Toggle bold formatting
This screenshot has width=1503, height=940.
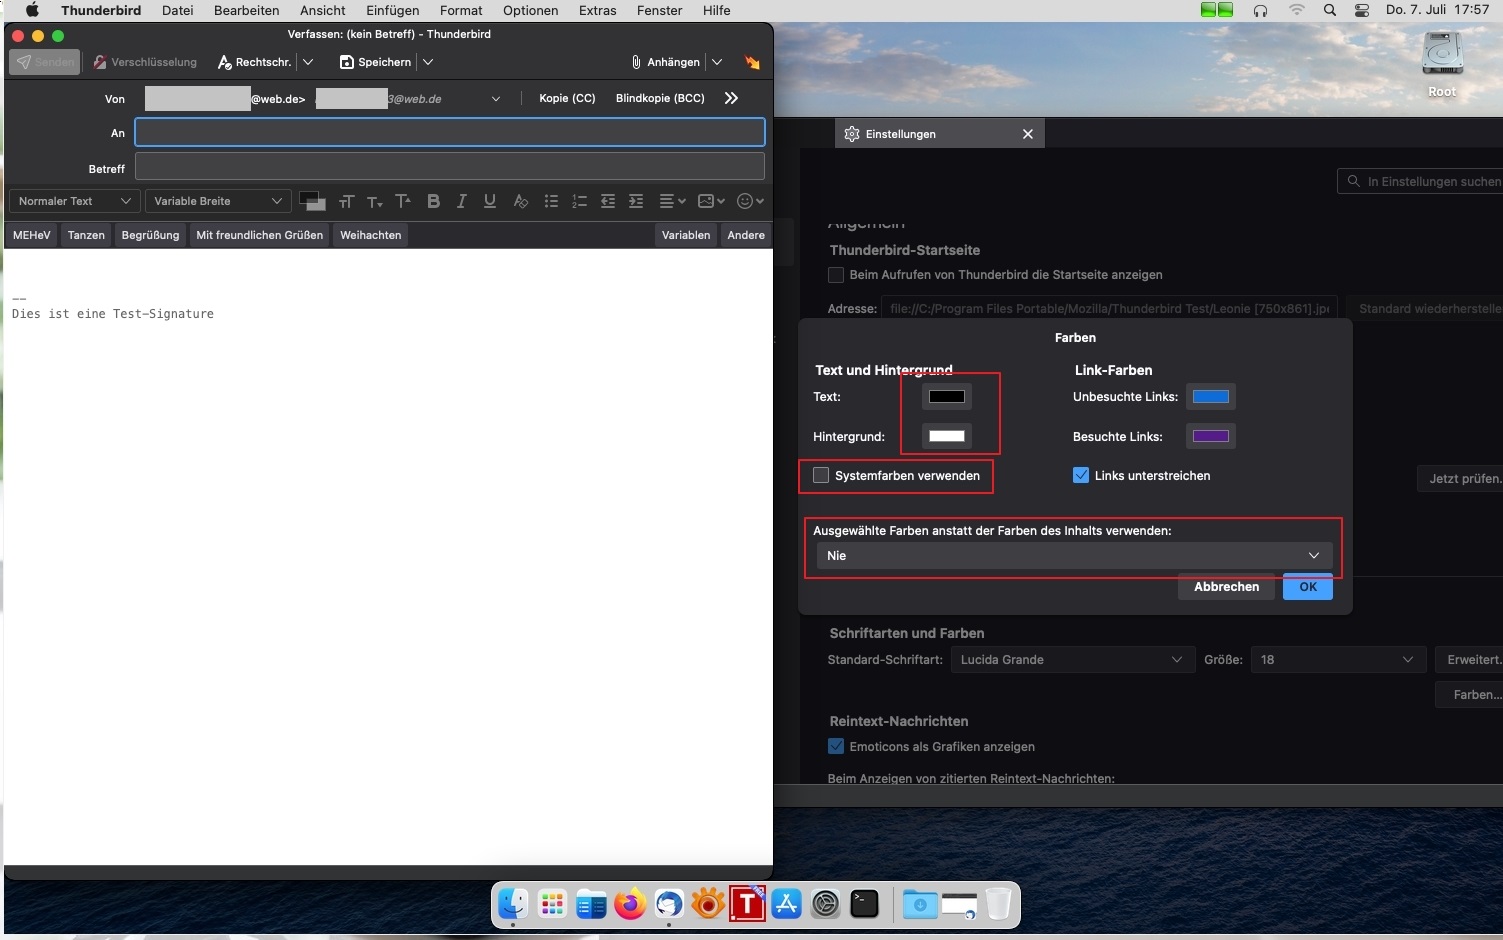pyautogui.click(x=433, y=201)
